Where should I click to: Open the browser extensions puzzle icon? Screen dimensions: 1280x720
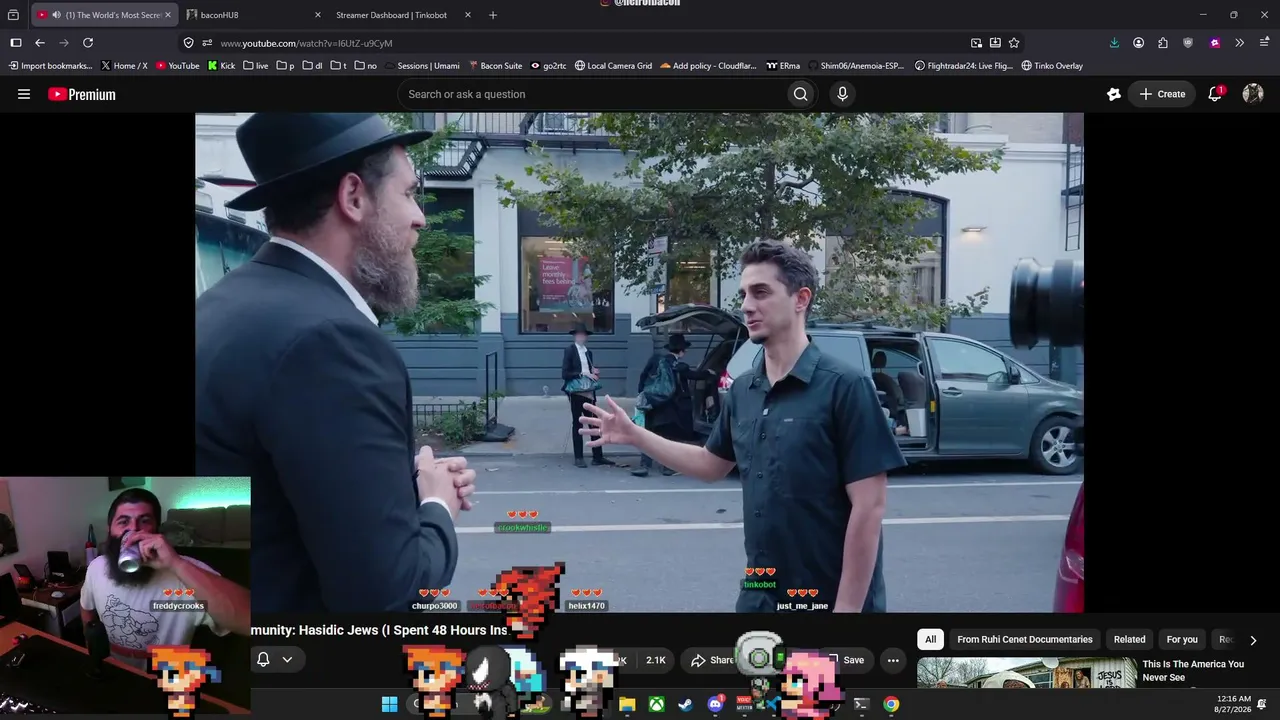1163,43
